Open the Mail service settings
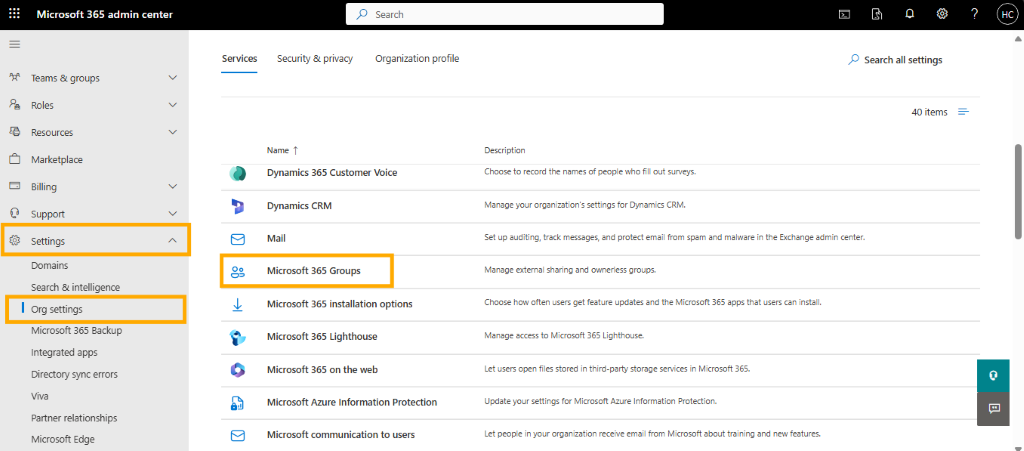This screenshot has height=451, width=1024. (x=276, y=238)
